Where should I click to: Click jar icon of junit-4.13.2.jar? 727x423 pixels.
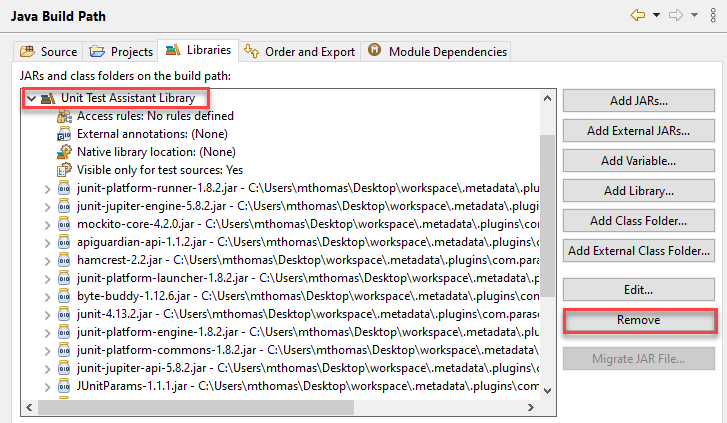pyautogui.click(x=64, y=314)
